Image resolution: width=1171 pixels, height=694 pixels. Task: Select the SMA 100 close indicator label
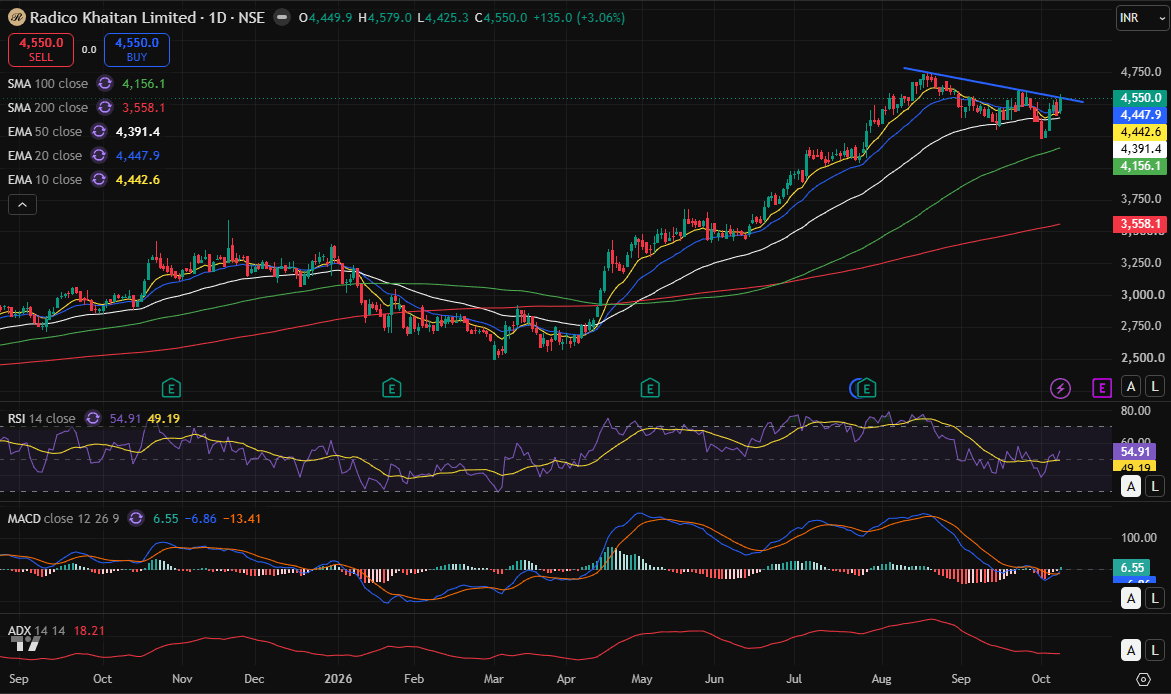48,84
